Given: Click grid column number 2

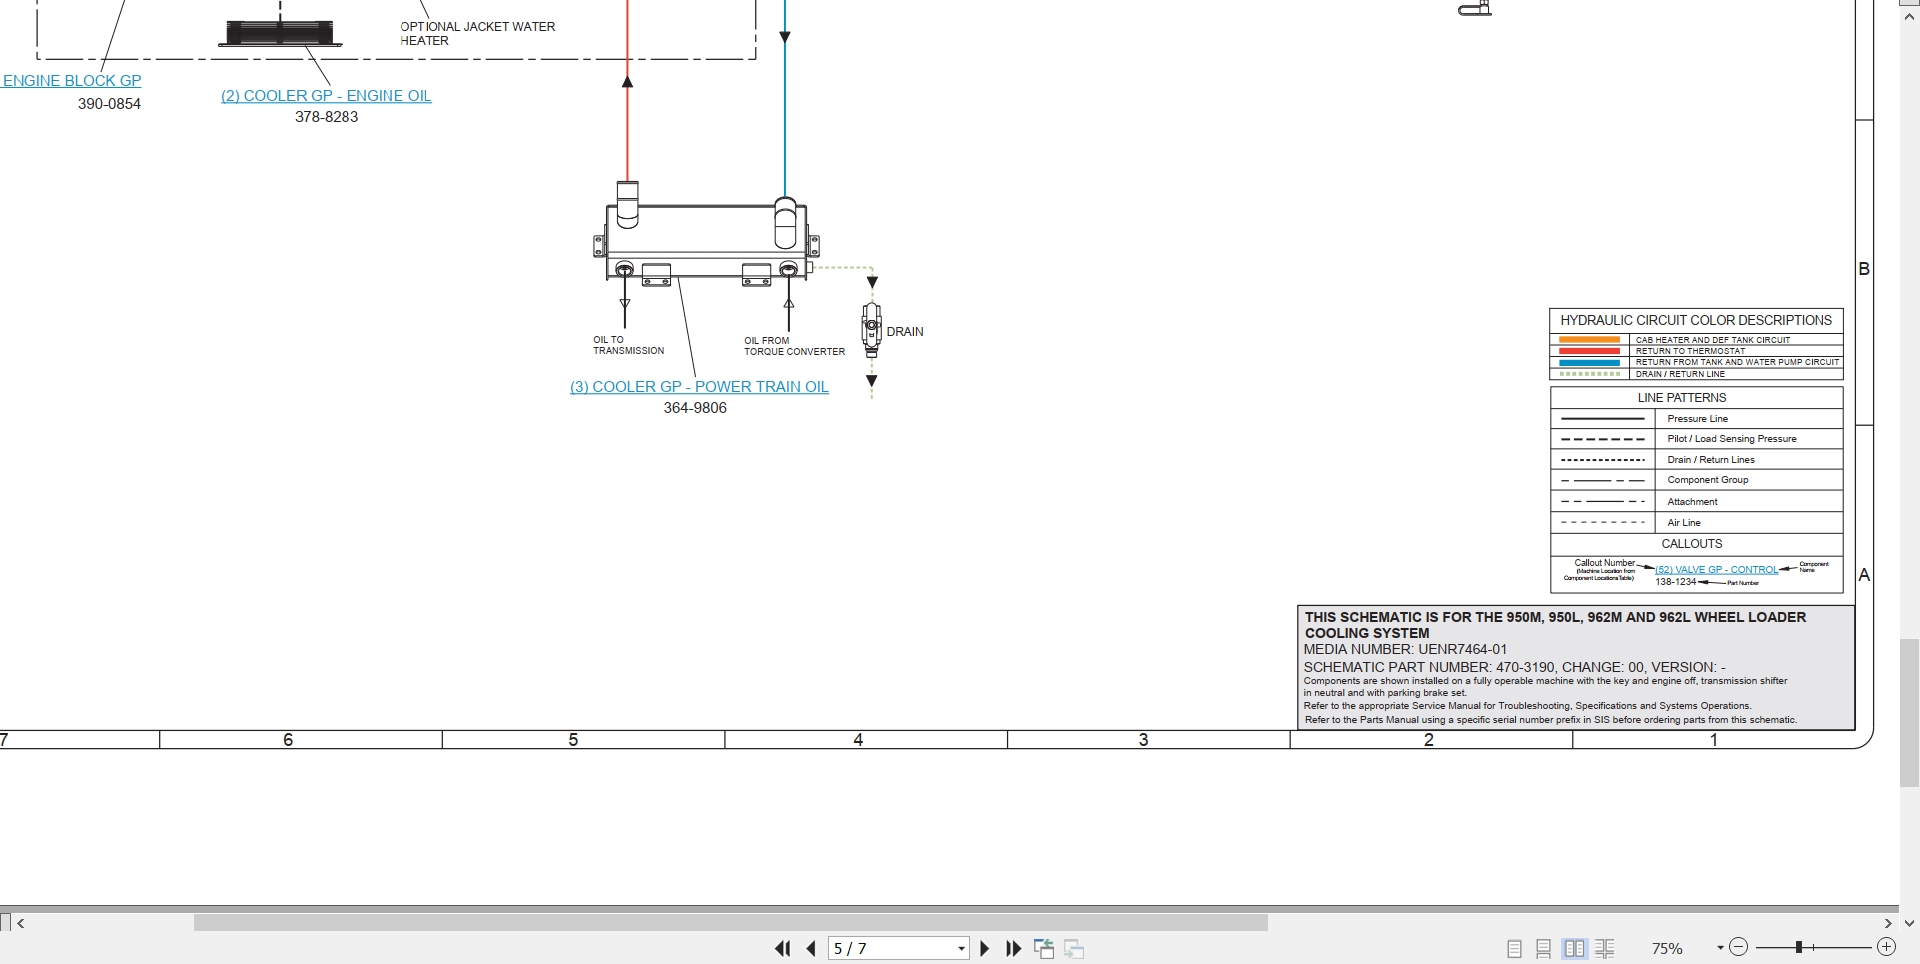Looking at the screenshot, I should [1429, 740].
